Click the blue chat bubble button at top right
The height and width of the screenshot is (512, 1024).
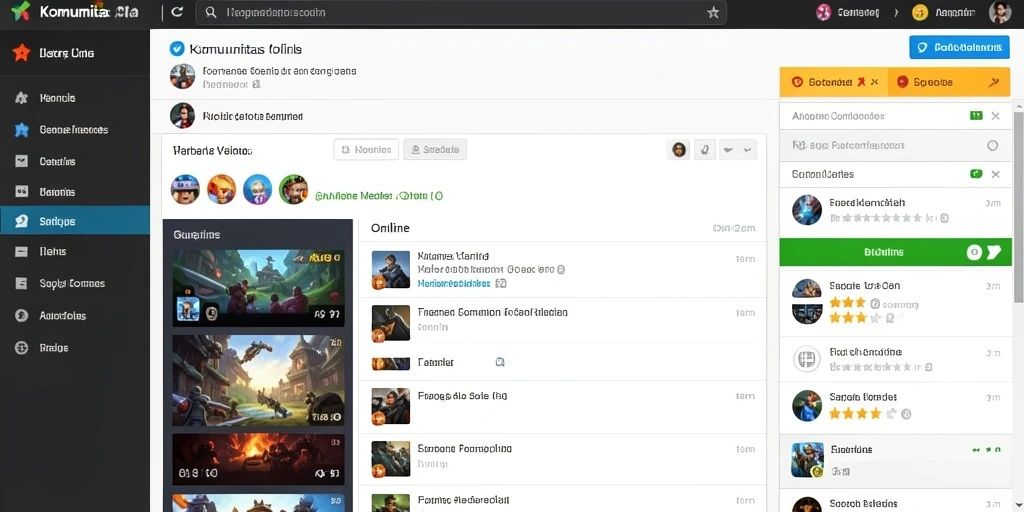959,47
